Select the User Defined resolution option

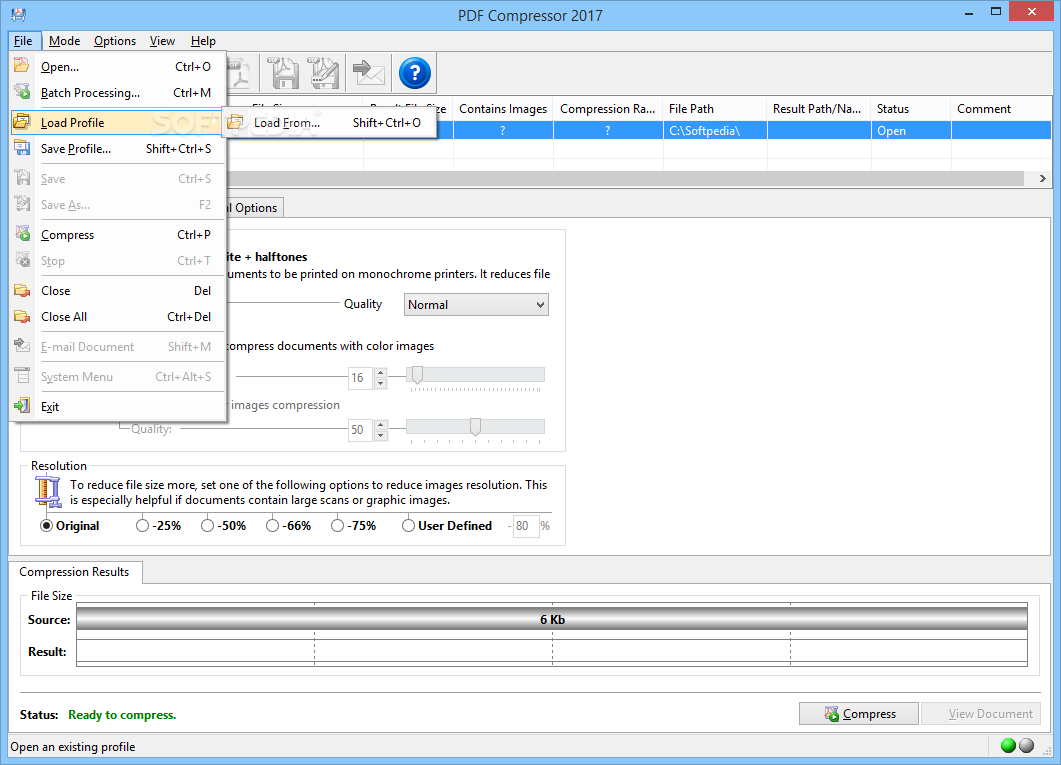[x=408, y=526]
